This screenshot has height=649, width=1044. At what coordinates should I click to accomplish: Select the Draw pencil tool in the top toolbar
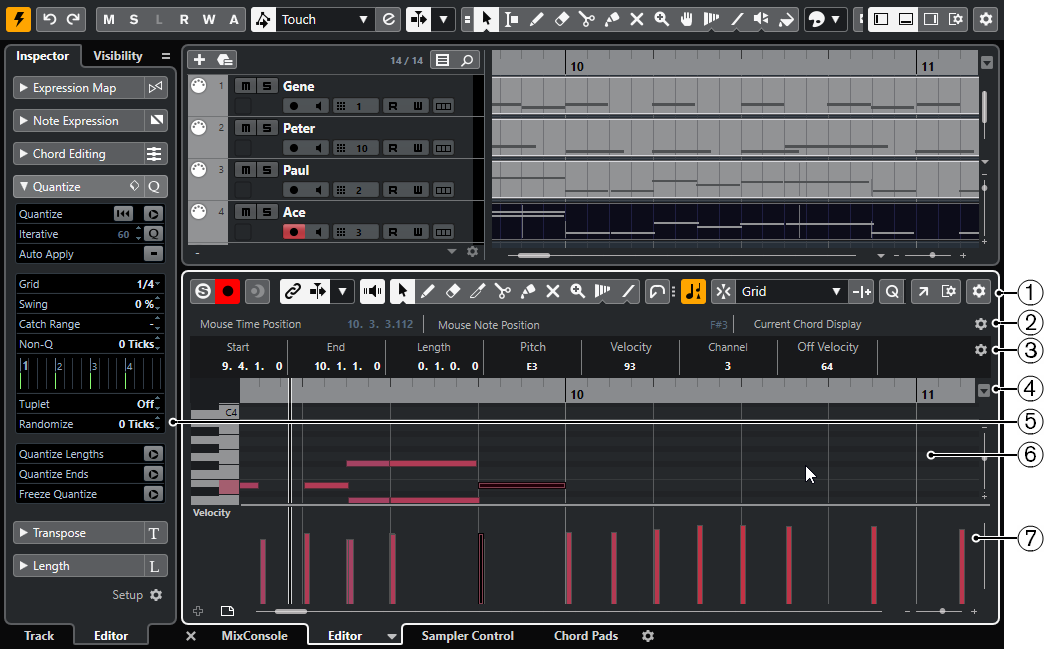[x=536, y=19]
